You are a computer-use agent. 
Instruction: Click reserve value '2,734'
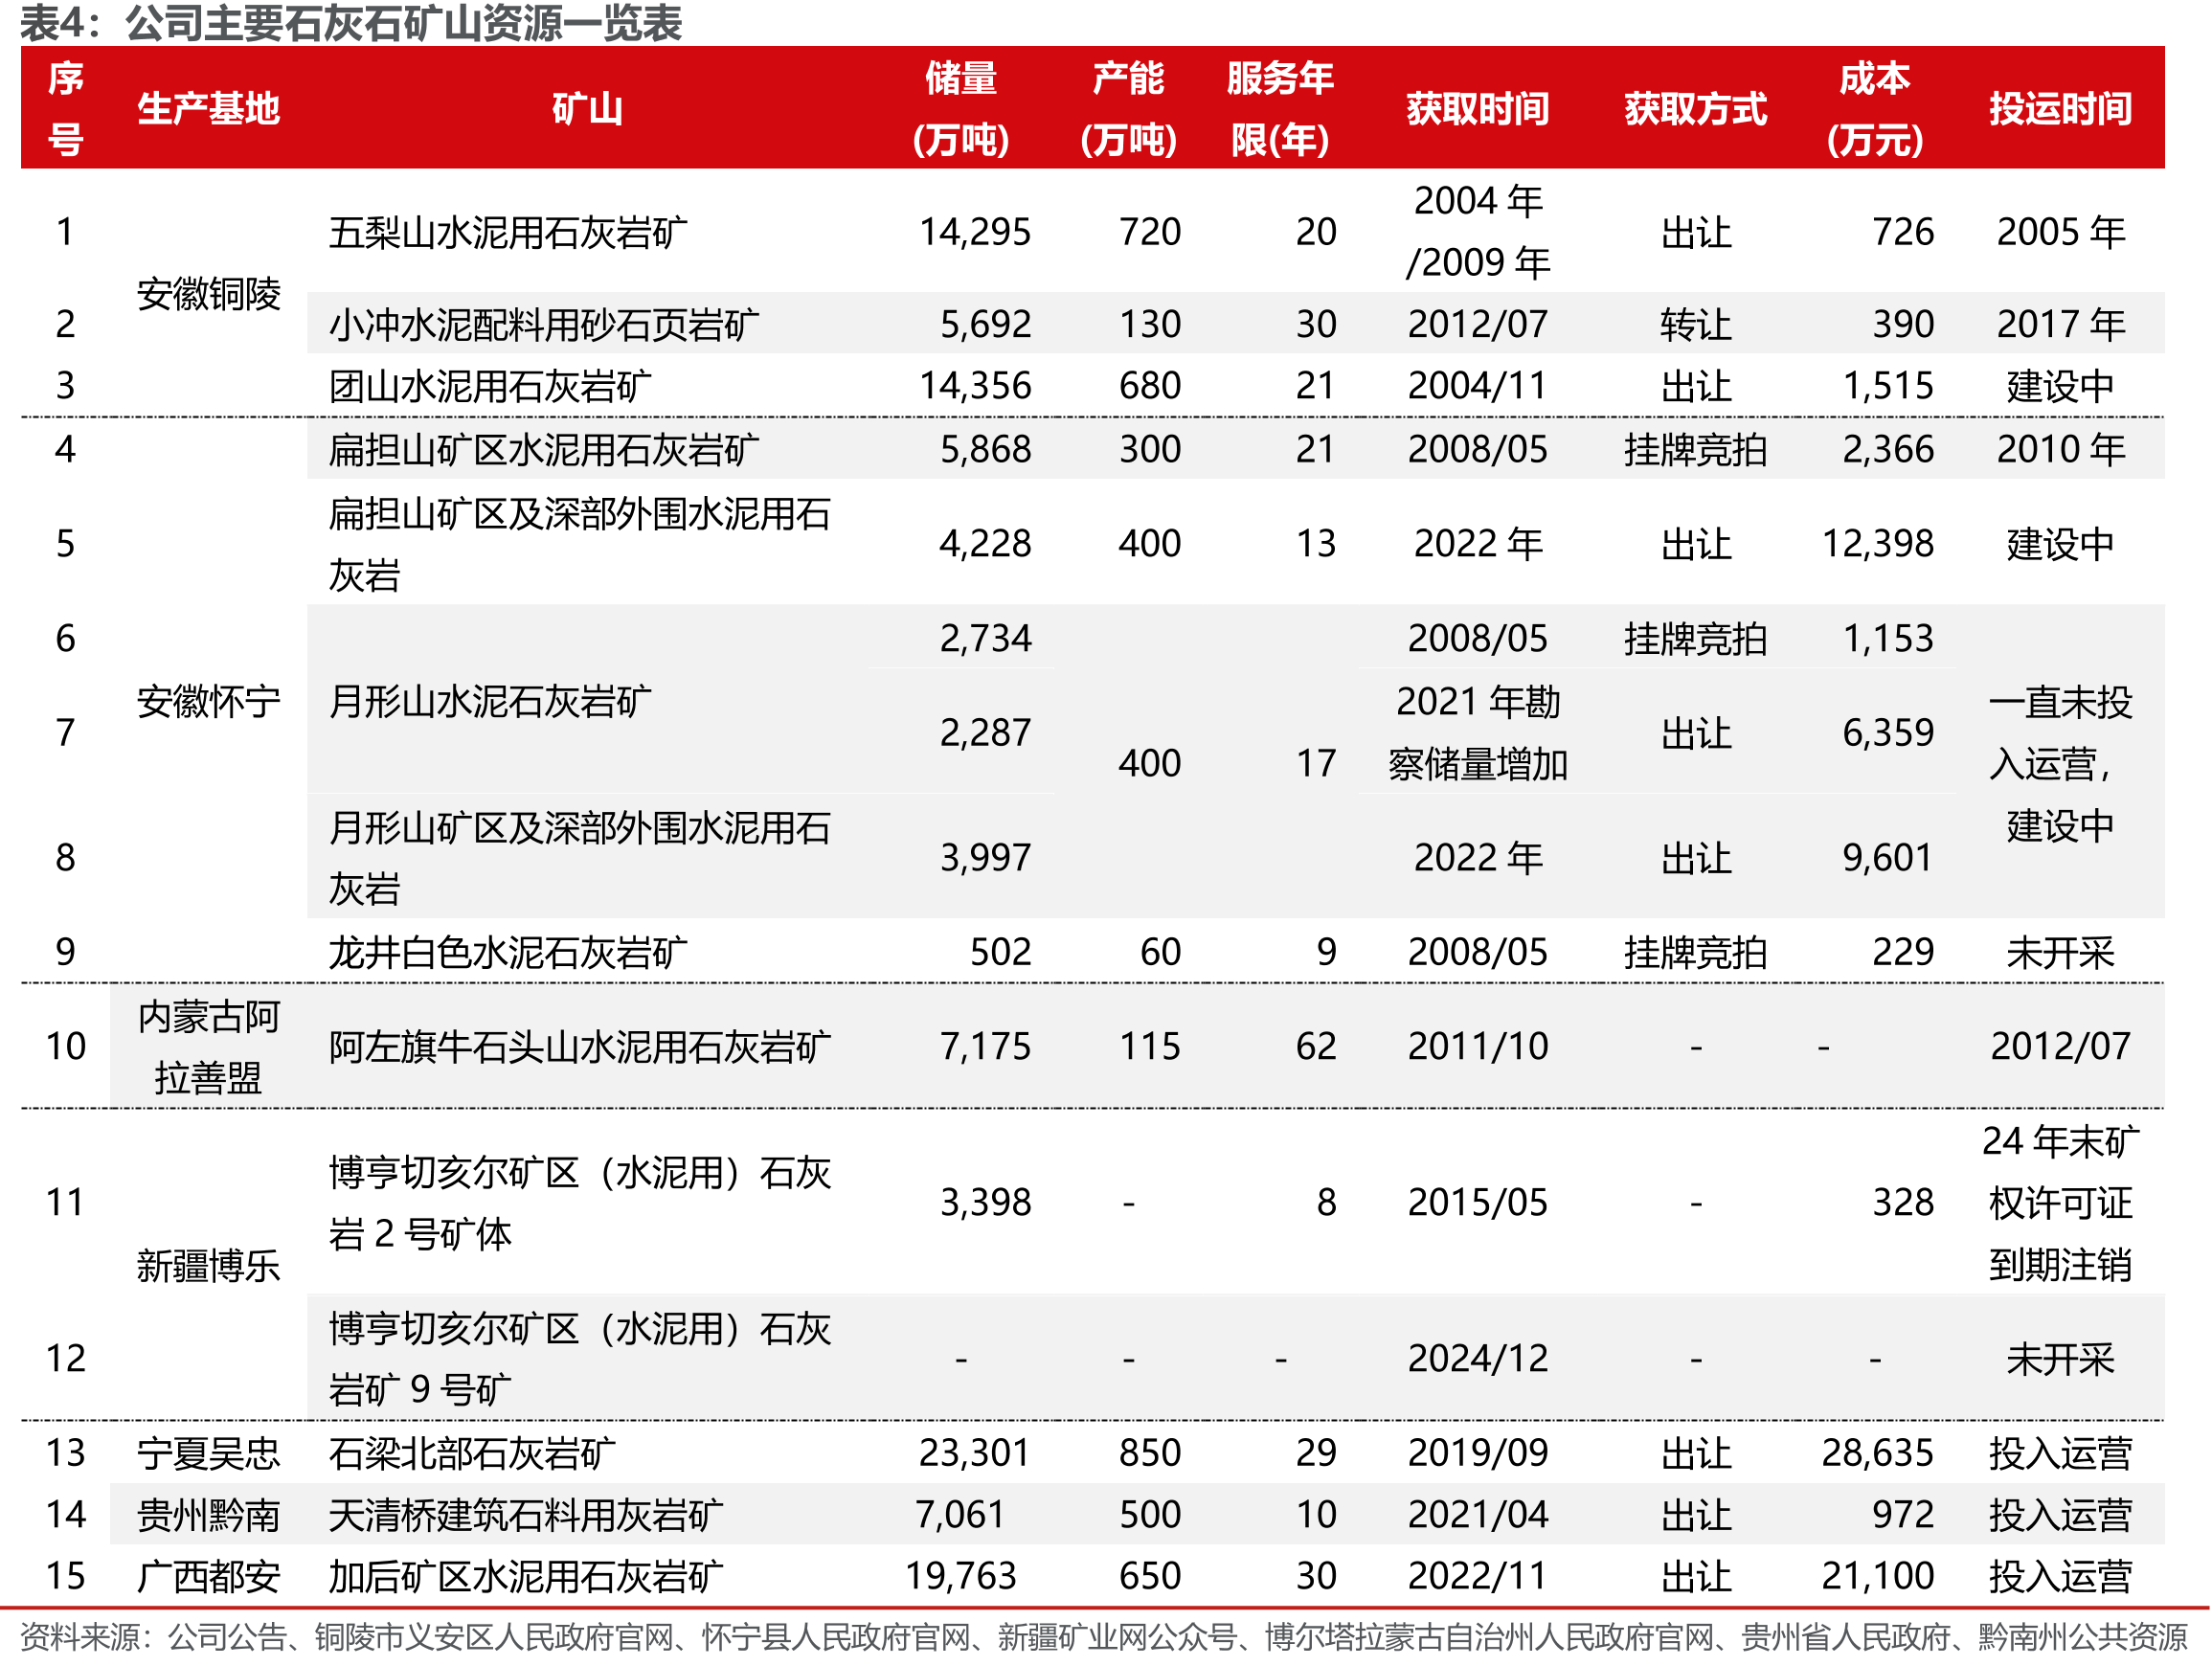[x=984, y=639]
